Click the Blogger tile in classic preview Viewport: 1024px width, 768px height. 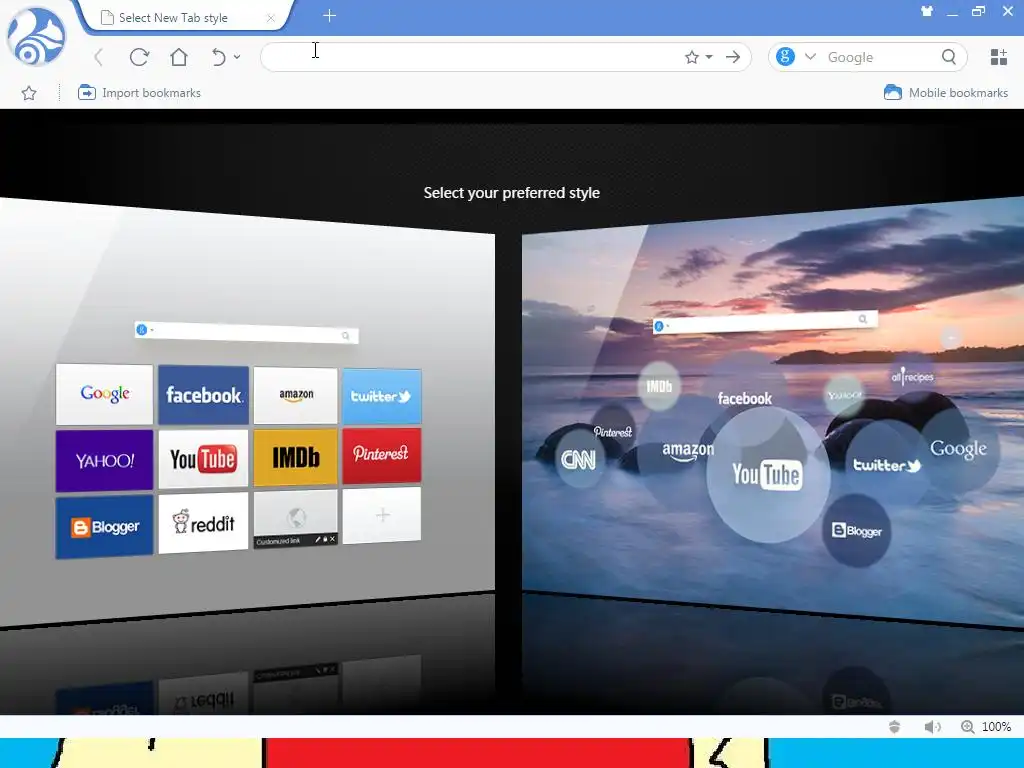coord(104,526)
